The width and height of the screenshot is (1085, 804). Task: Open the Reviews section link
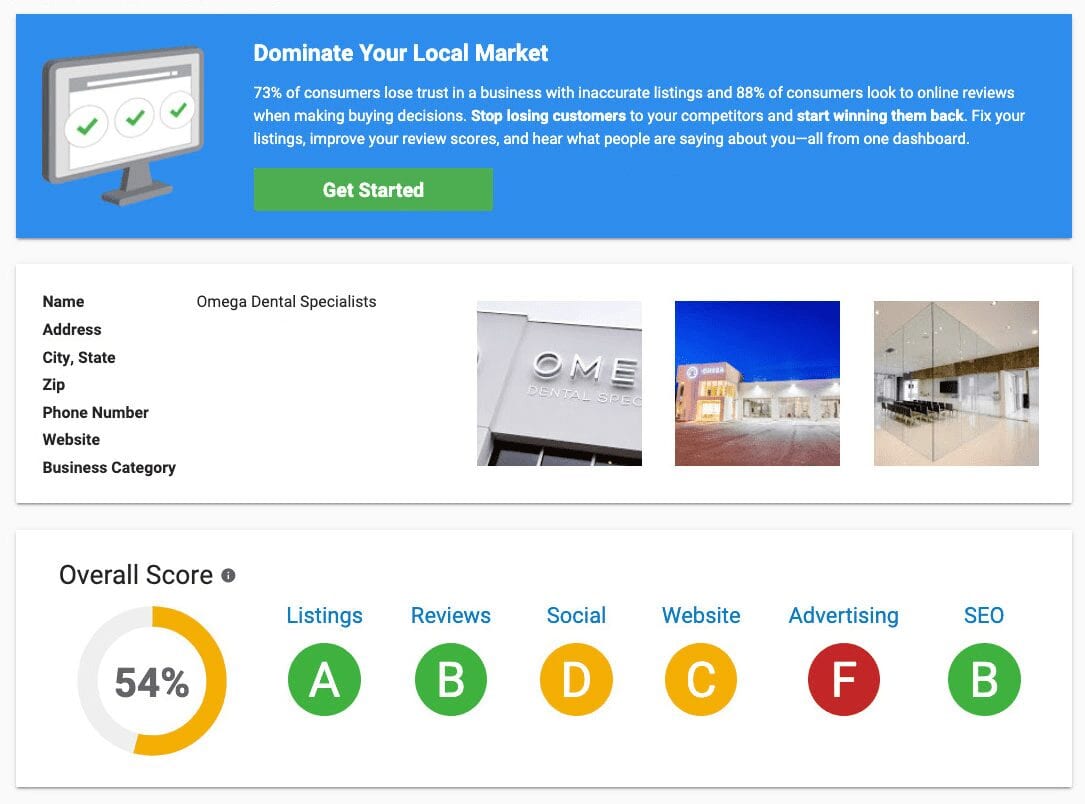[x=450, y=616]
